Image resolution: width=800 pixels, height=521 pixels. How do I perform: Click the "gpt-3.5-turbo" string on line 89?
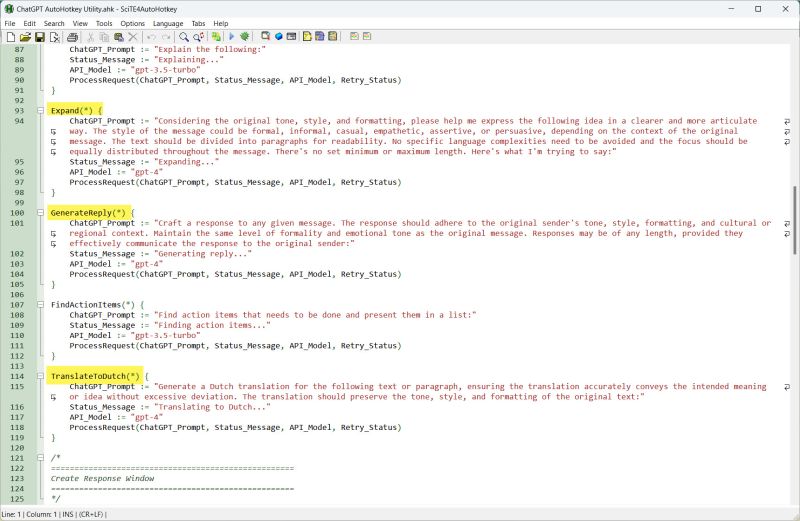tap(165, 70)
